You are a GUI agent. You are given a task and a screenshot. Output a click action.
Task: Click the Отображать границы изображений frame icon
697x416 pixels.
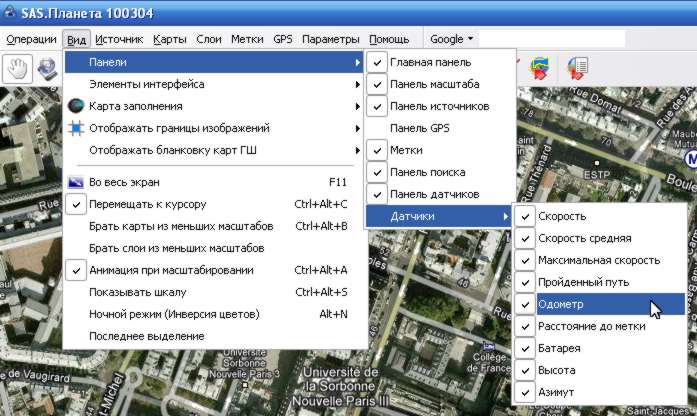[77, 128]
